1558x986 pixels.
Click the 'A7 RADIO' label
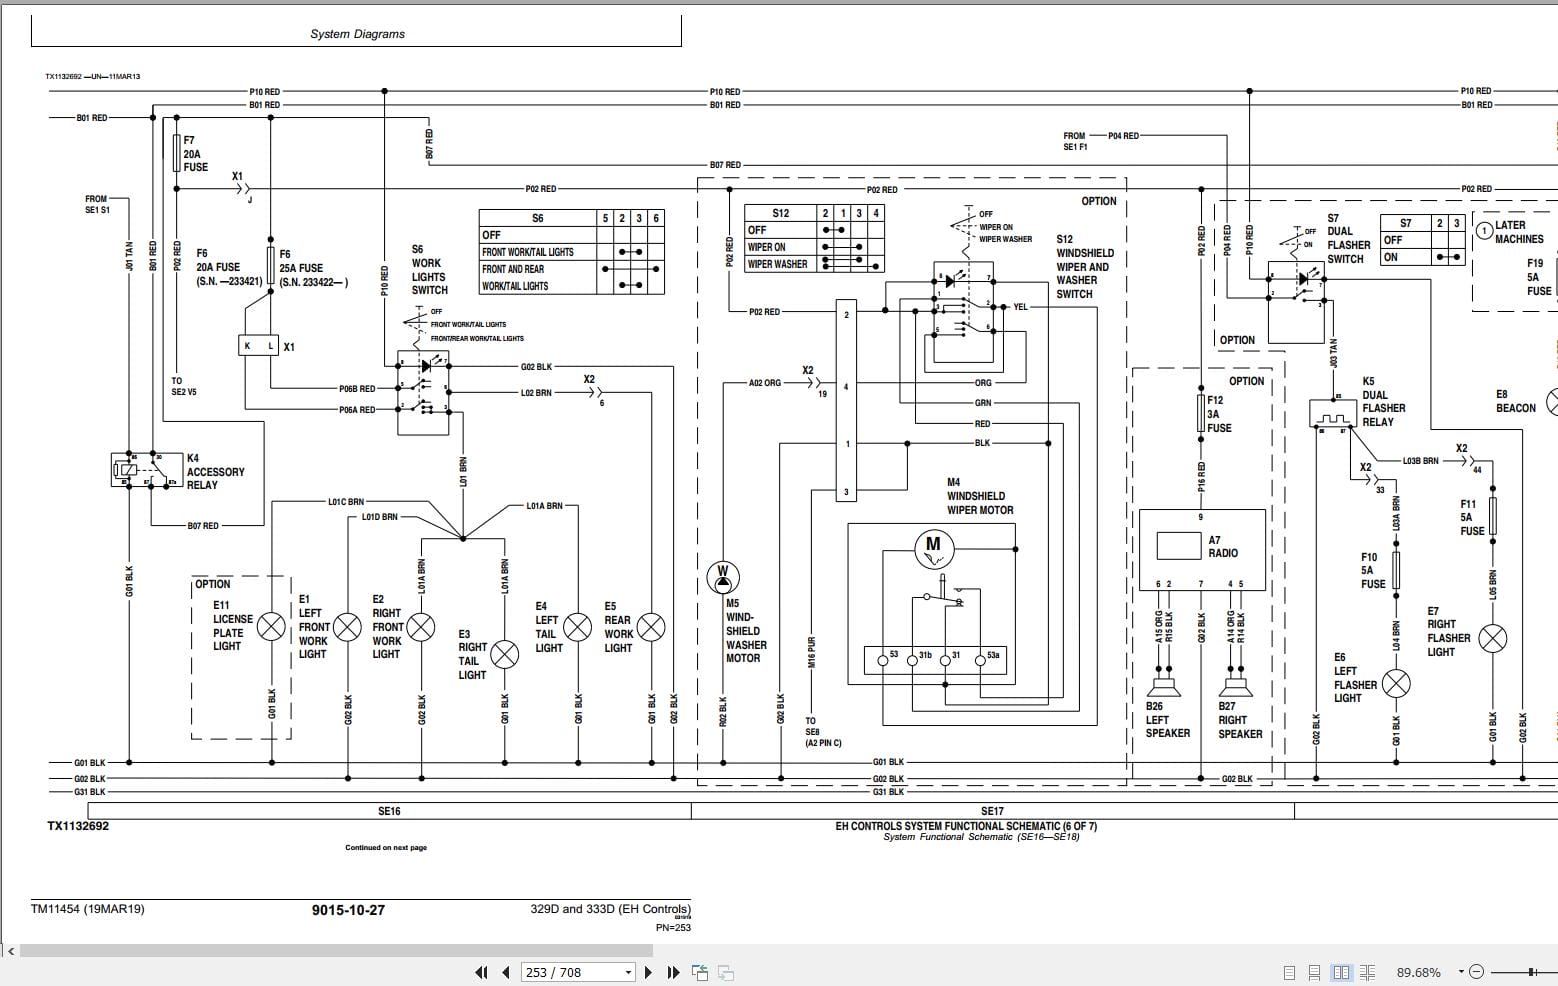coord(1223,546)
